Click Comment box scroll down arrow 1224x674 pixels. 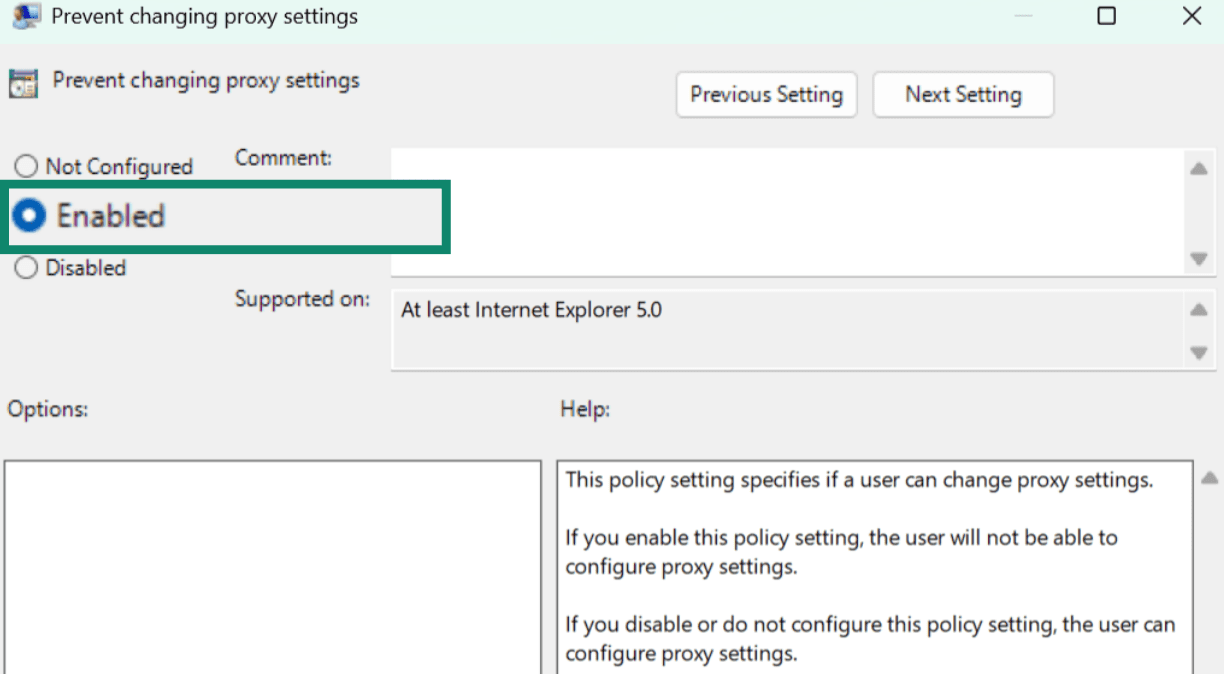tap(1198, 259)
